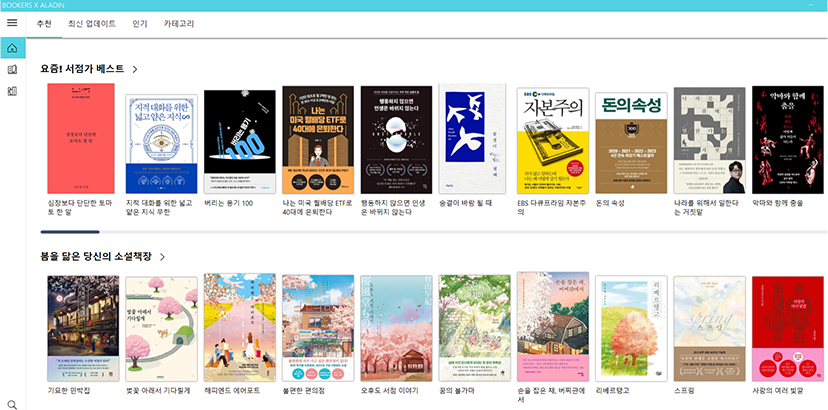Open the bookshelf sidebar icon
Image resolution: width=828 pixels, height=410 pixels.
tap(12, 91)
